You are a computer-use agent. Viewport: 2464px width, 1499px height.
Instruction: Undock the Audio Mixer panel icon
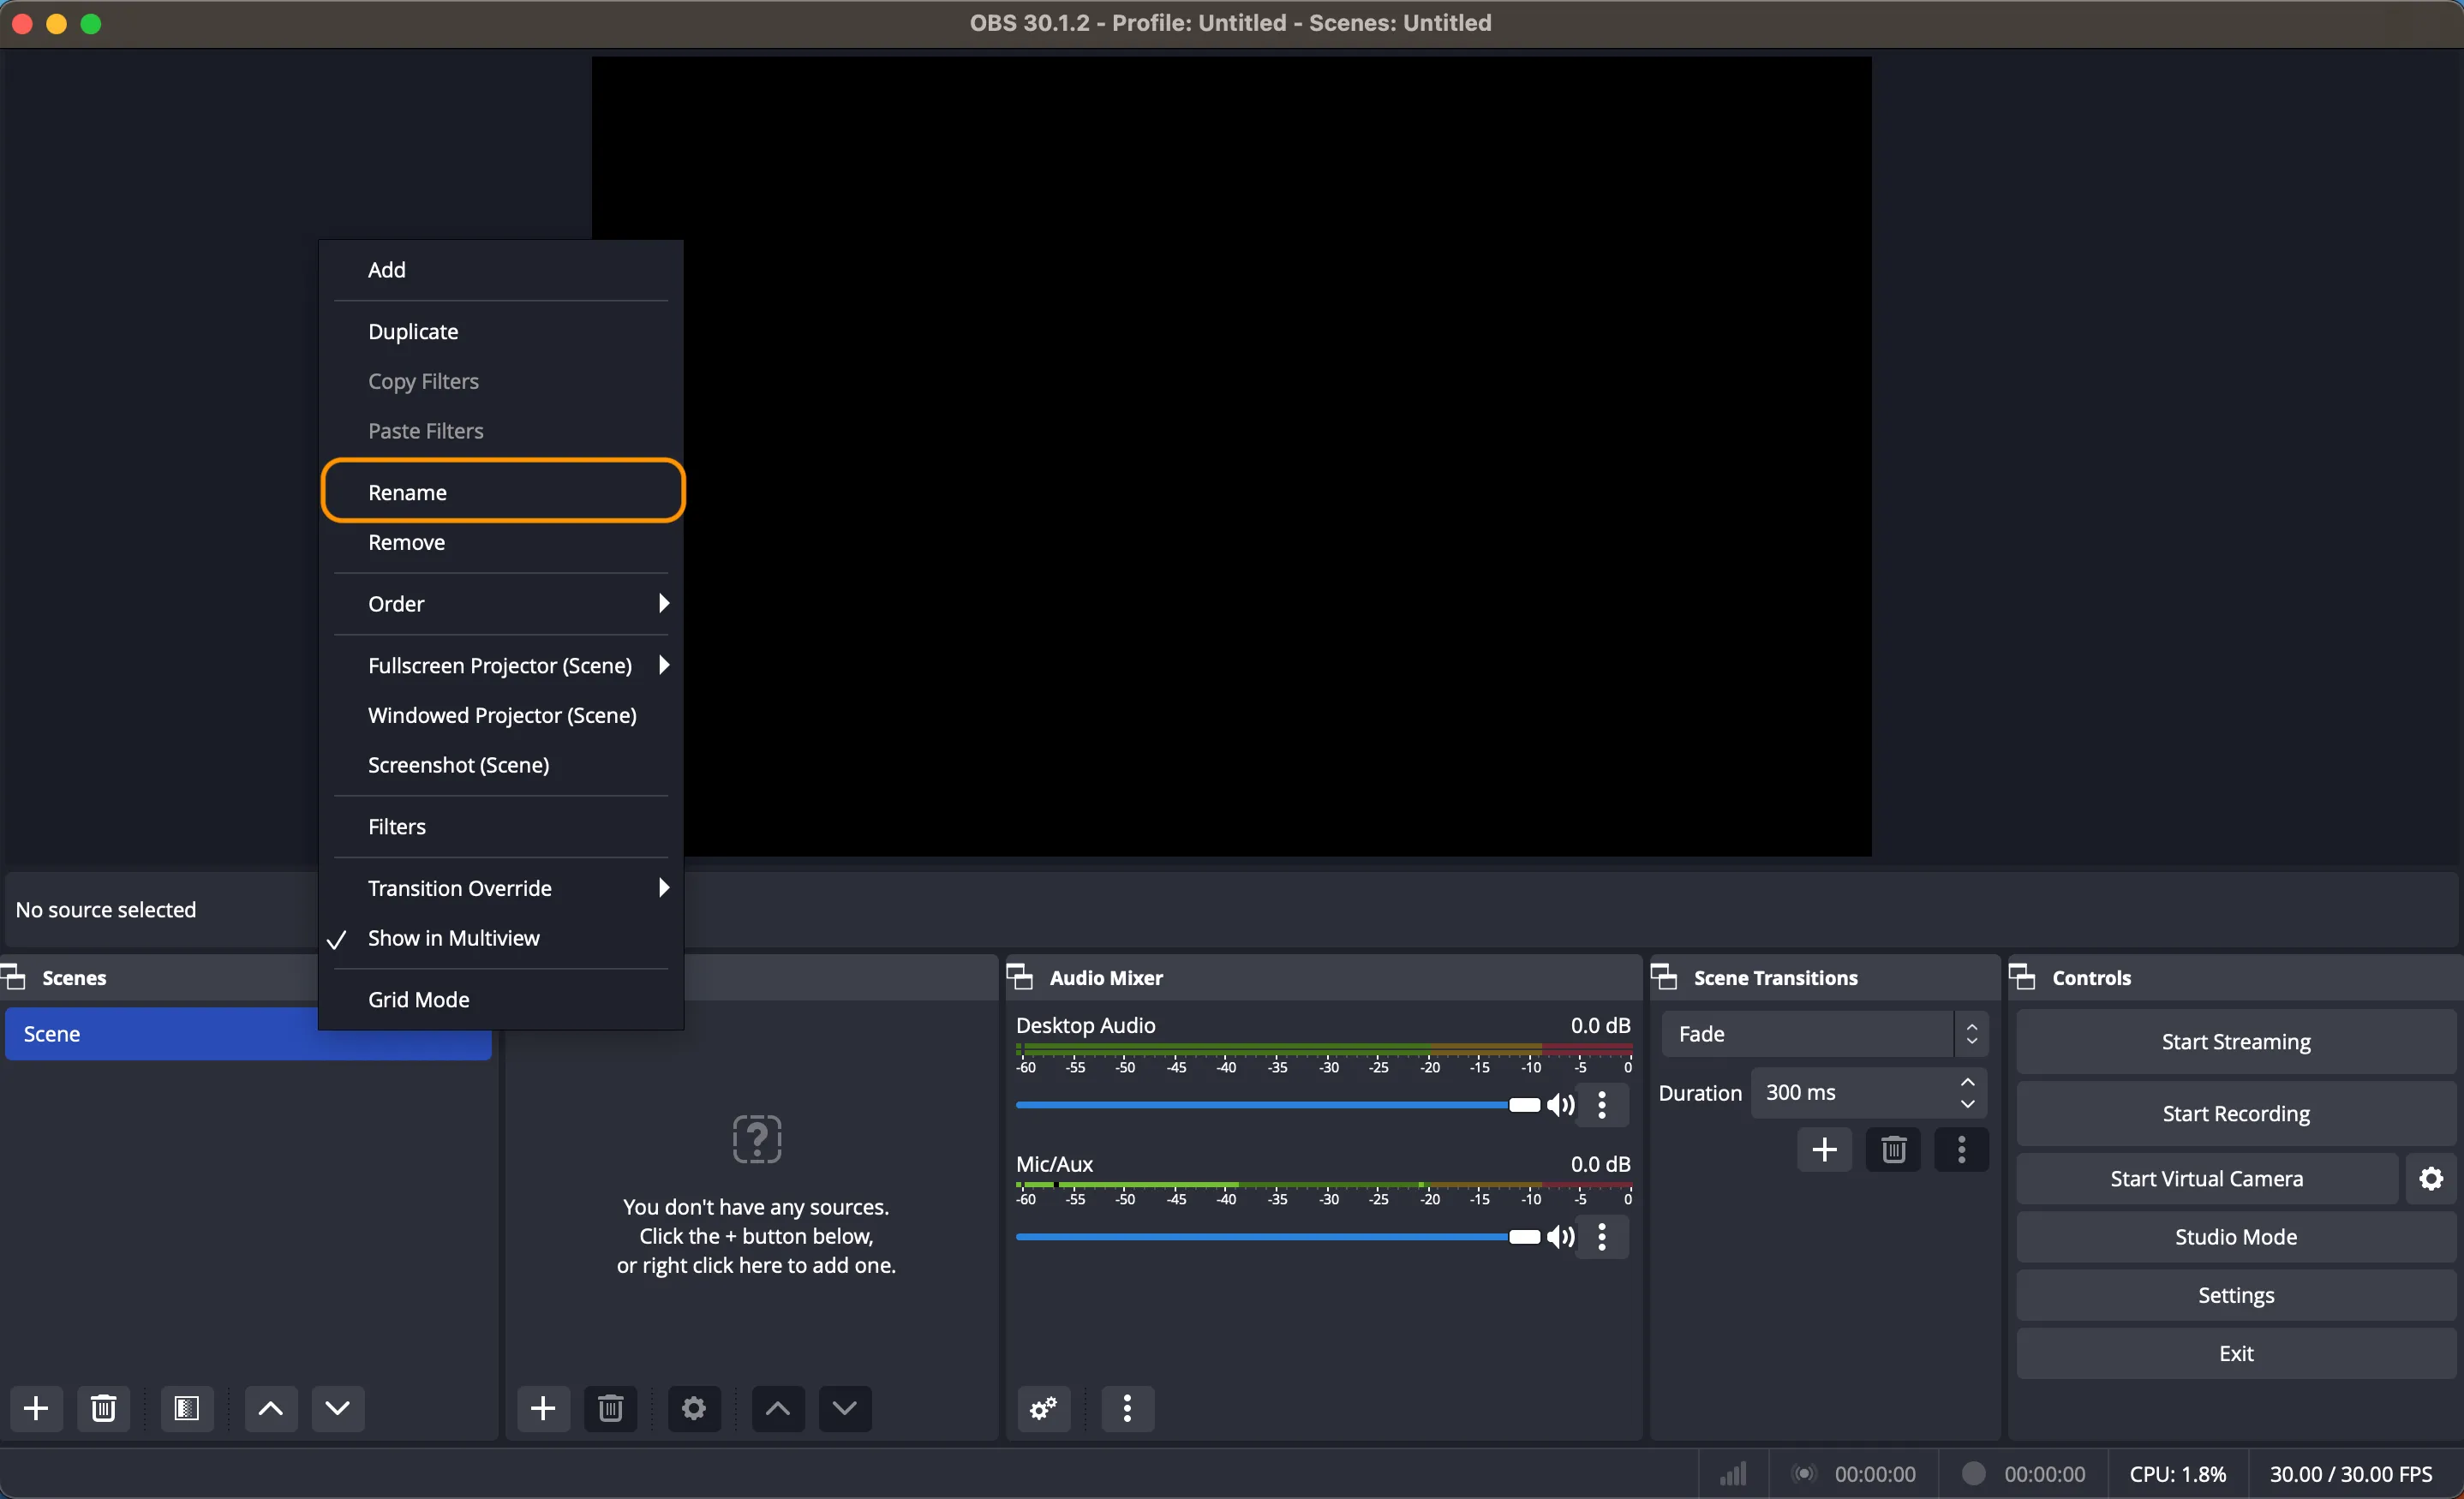(1020, 977)
